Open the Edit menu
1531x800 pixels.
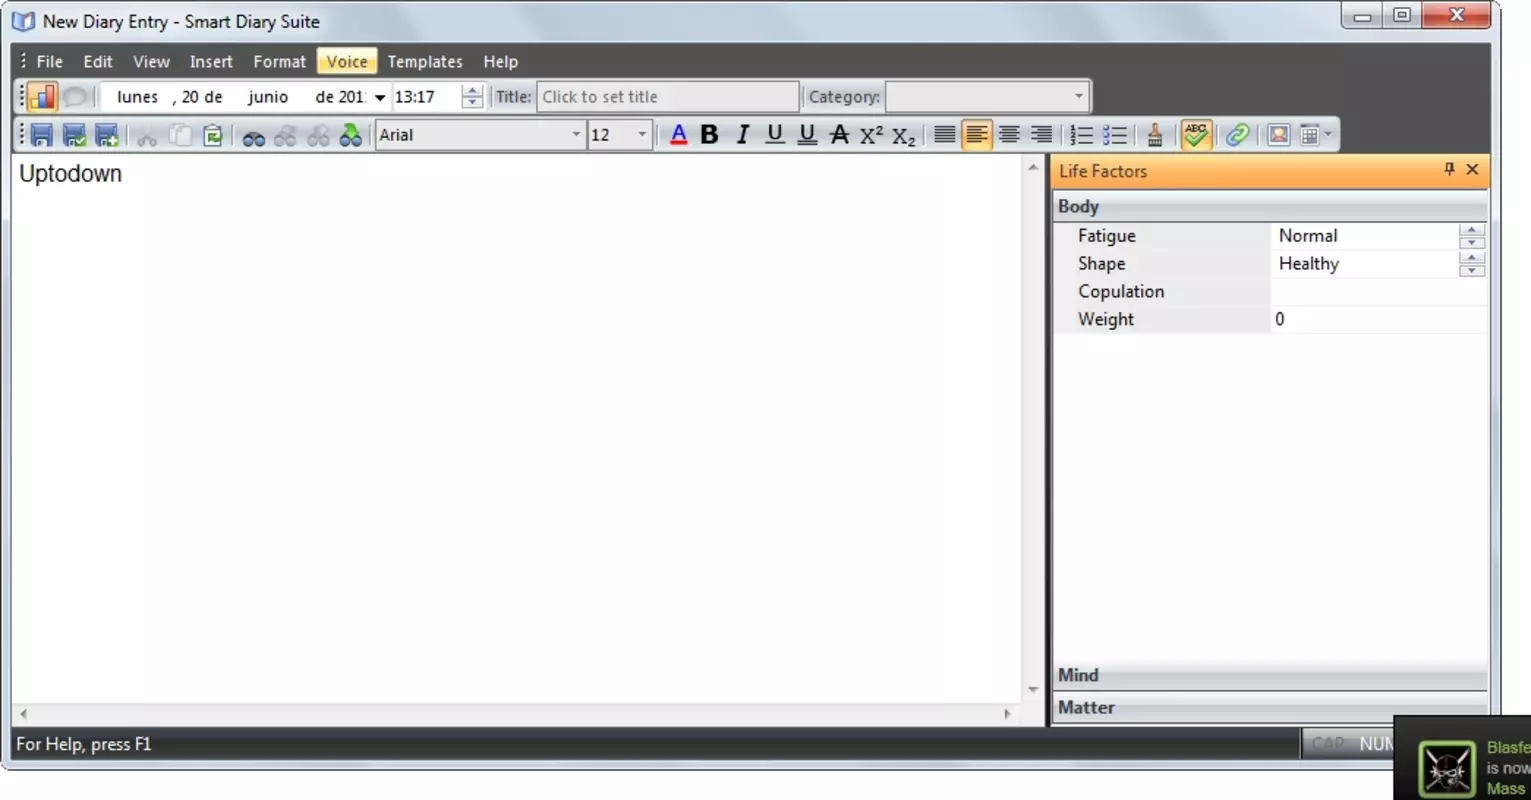pyautogui.click(x=98, y=62)
